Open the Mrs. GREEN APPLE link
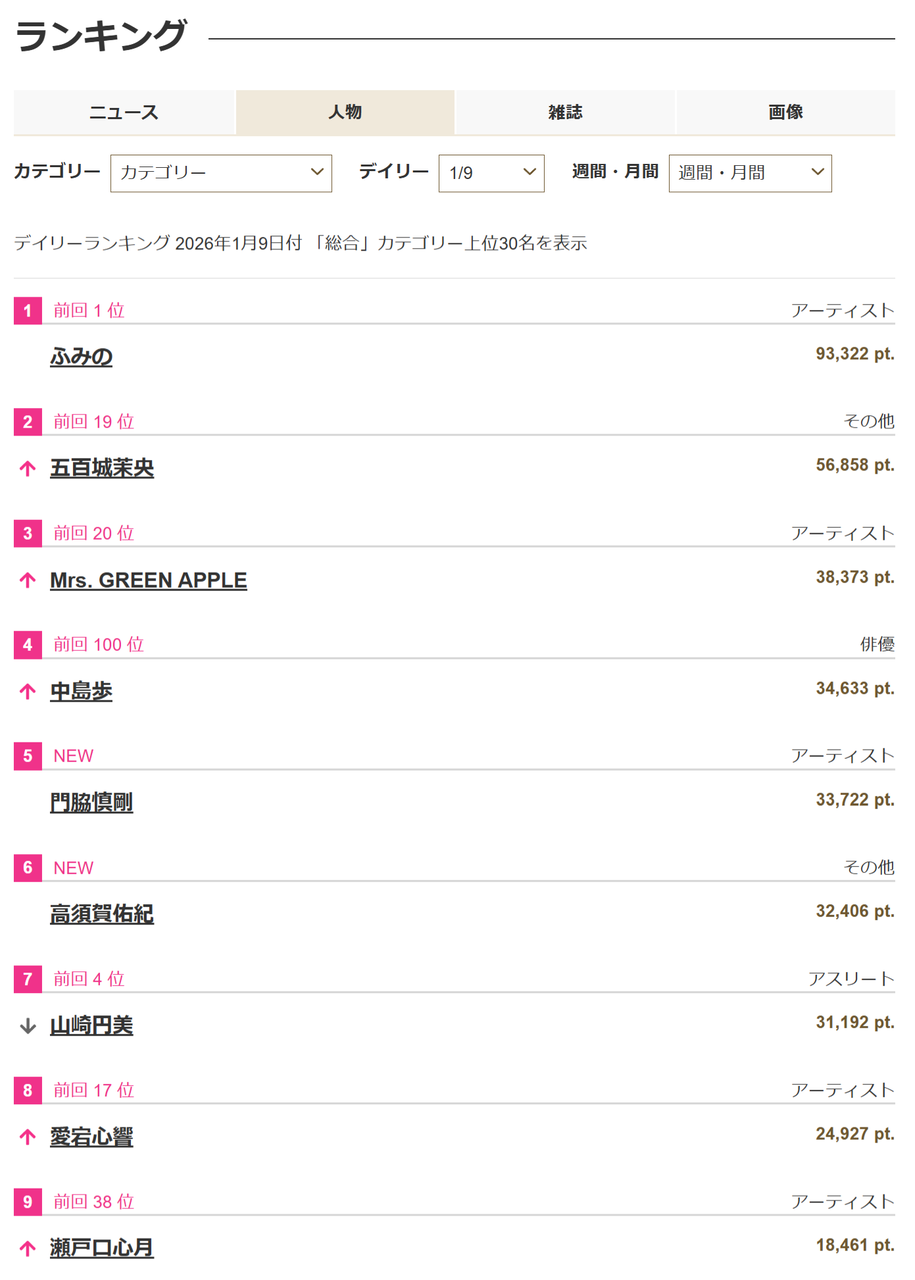The width and height of the screenshot is (915, 1280). tap(148, 580)
